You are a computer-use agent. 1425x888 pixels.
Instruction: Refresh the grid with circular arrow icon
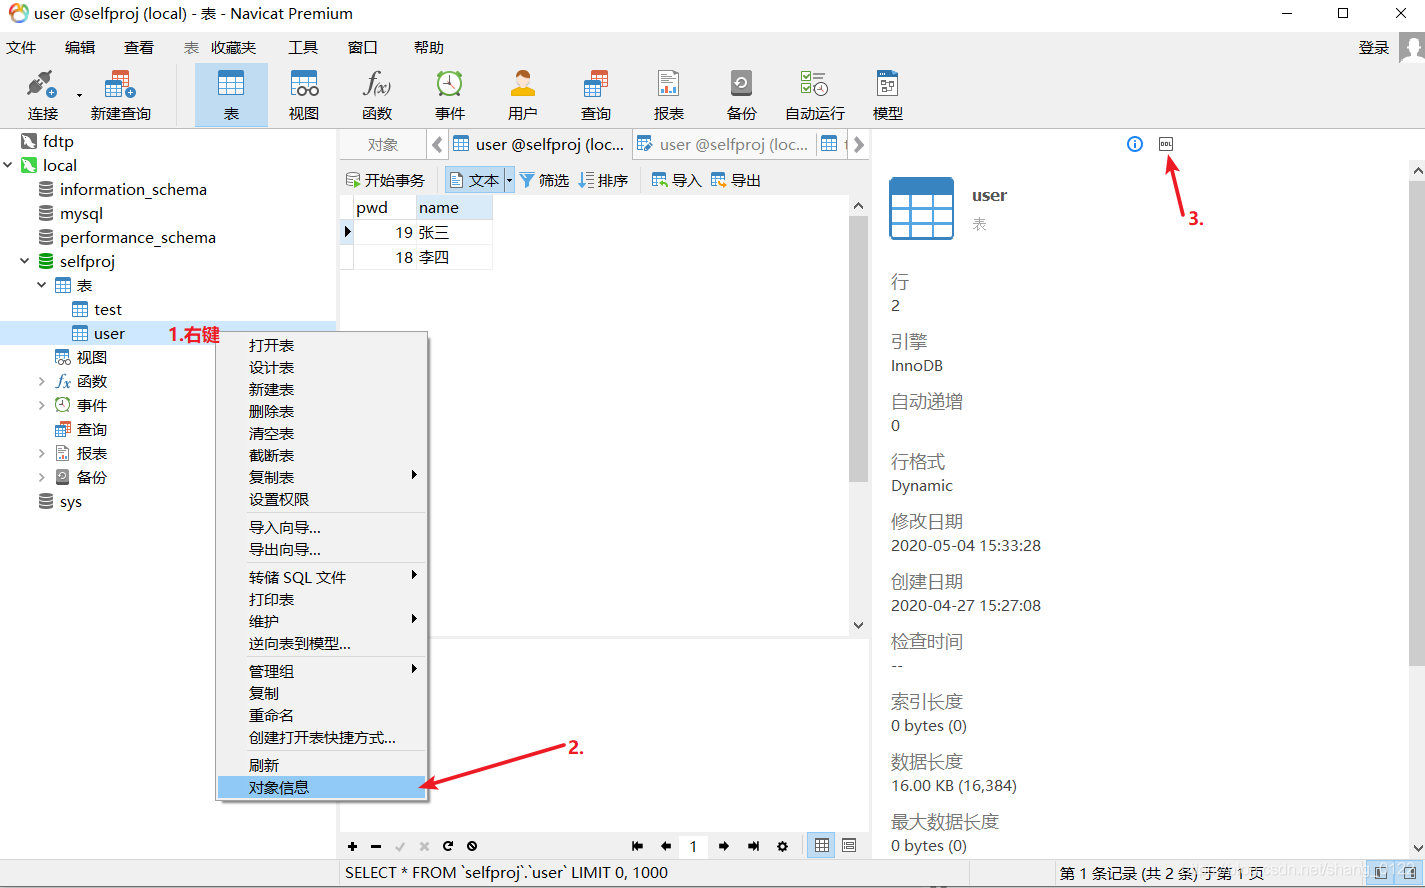448,846
